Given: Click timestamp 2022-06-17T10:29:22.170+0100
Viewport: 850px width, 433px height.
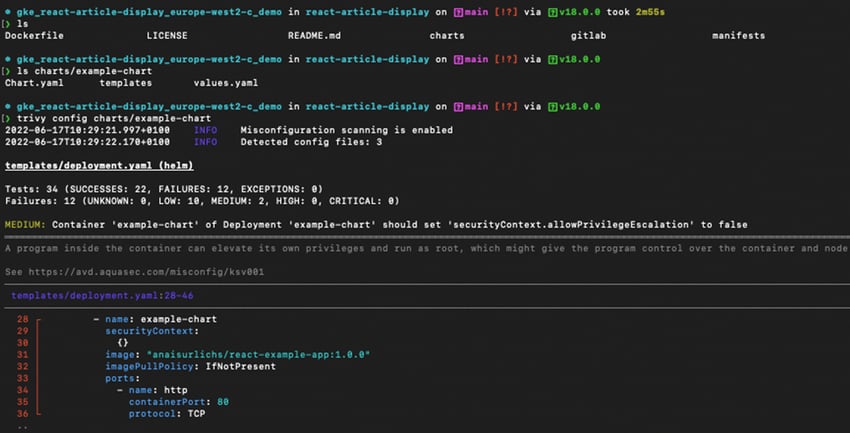Looking at the screenshot, I should (x=87, y=143).
